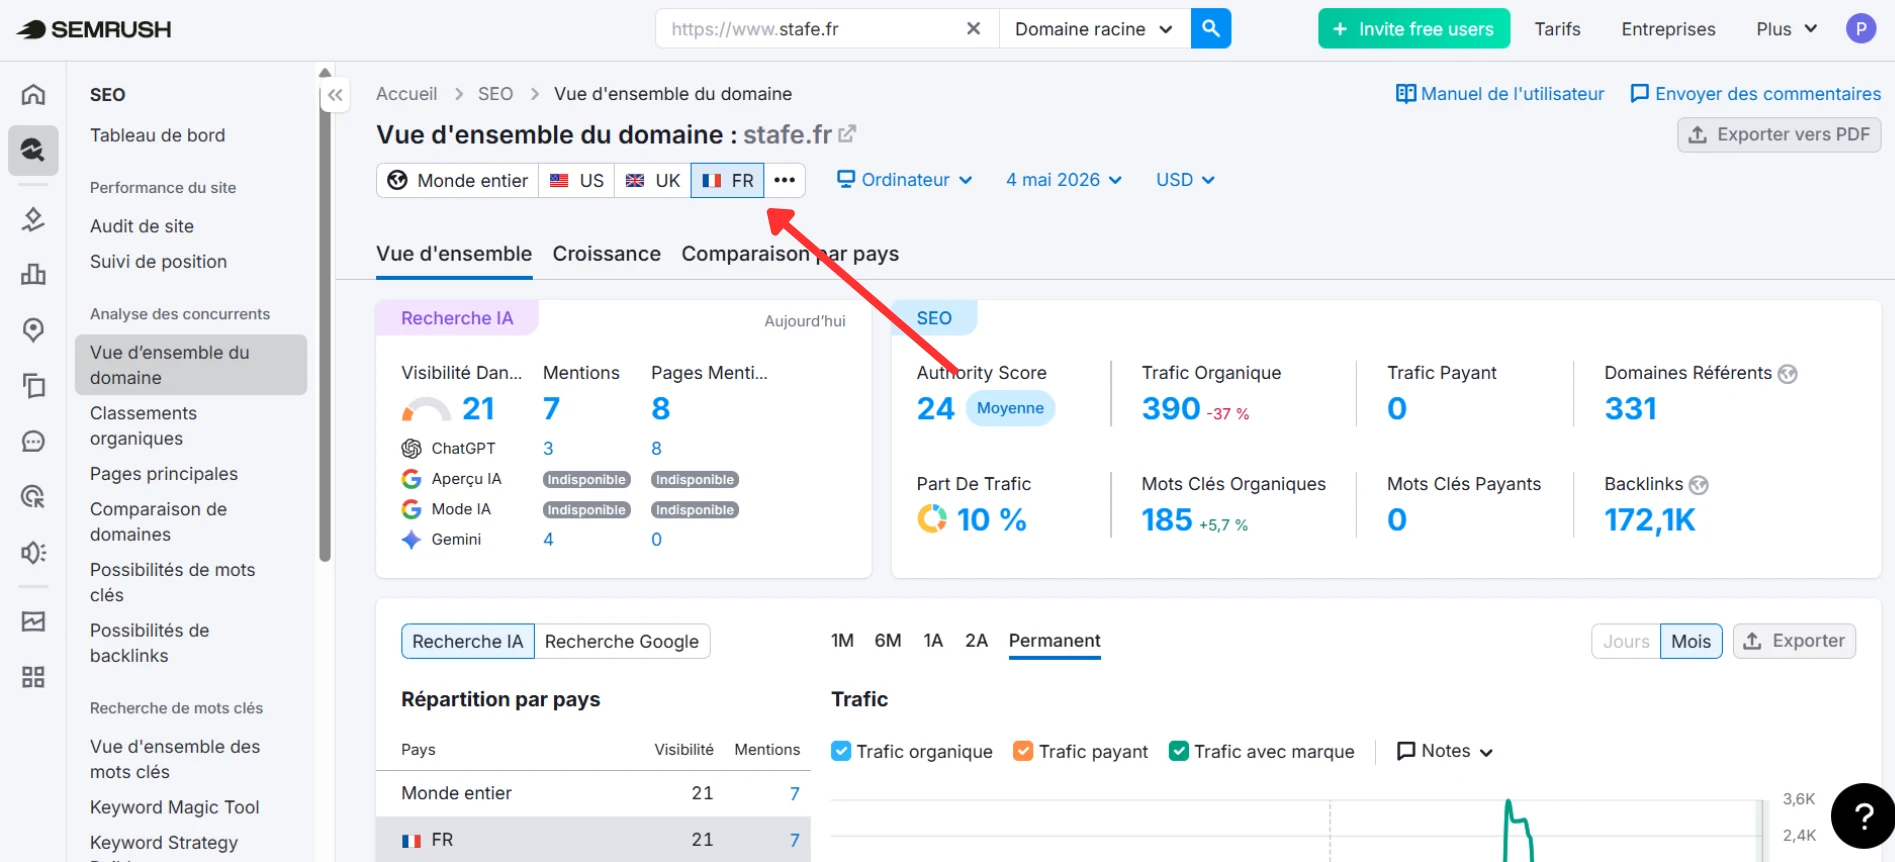Open Domaine racine dropdown
This screenshot has width=1895, height=862.
(x=1094, y=29)
